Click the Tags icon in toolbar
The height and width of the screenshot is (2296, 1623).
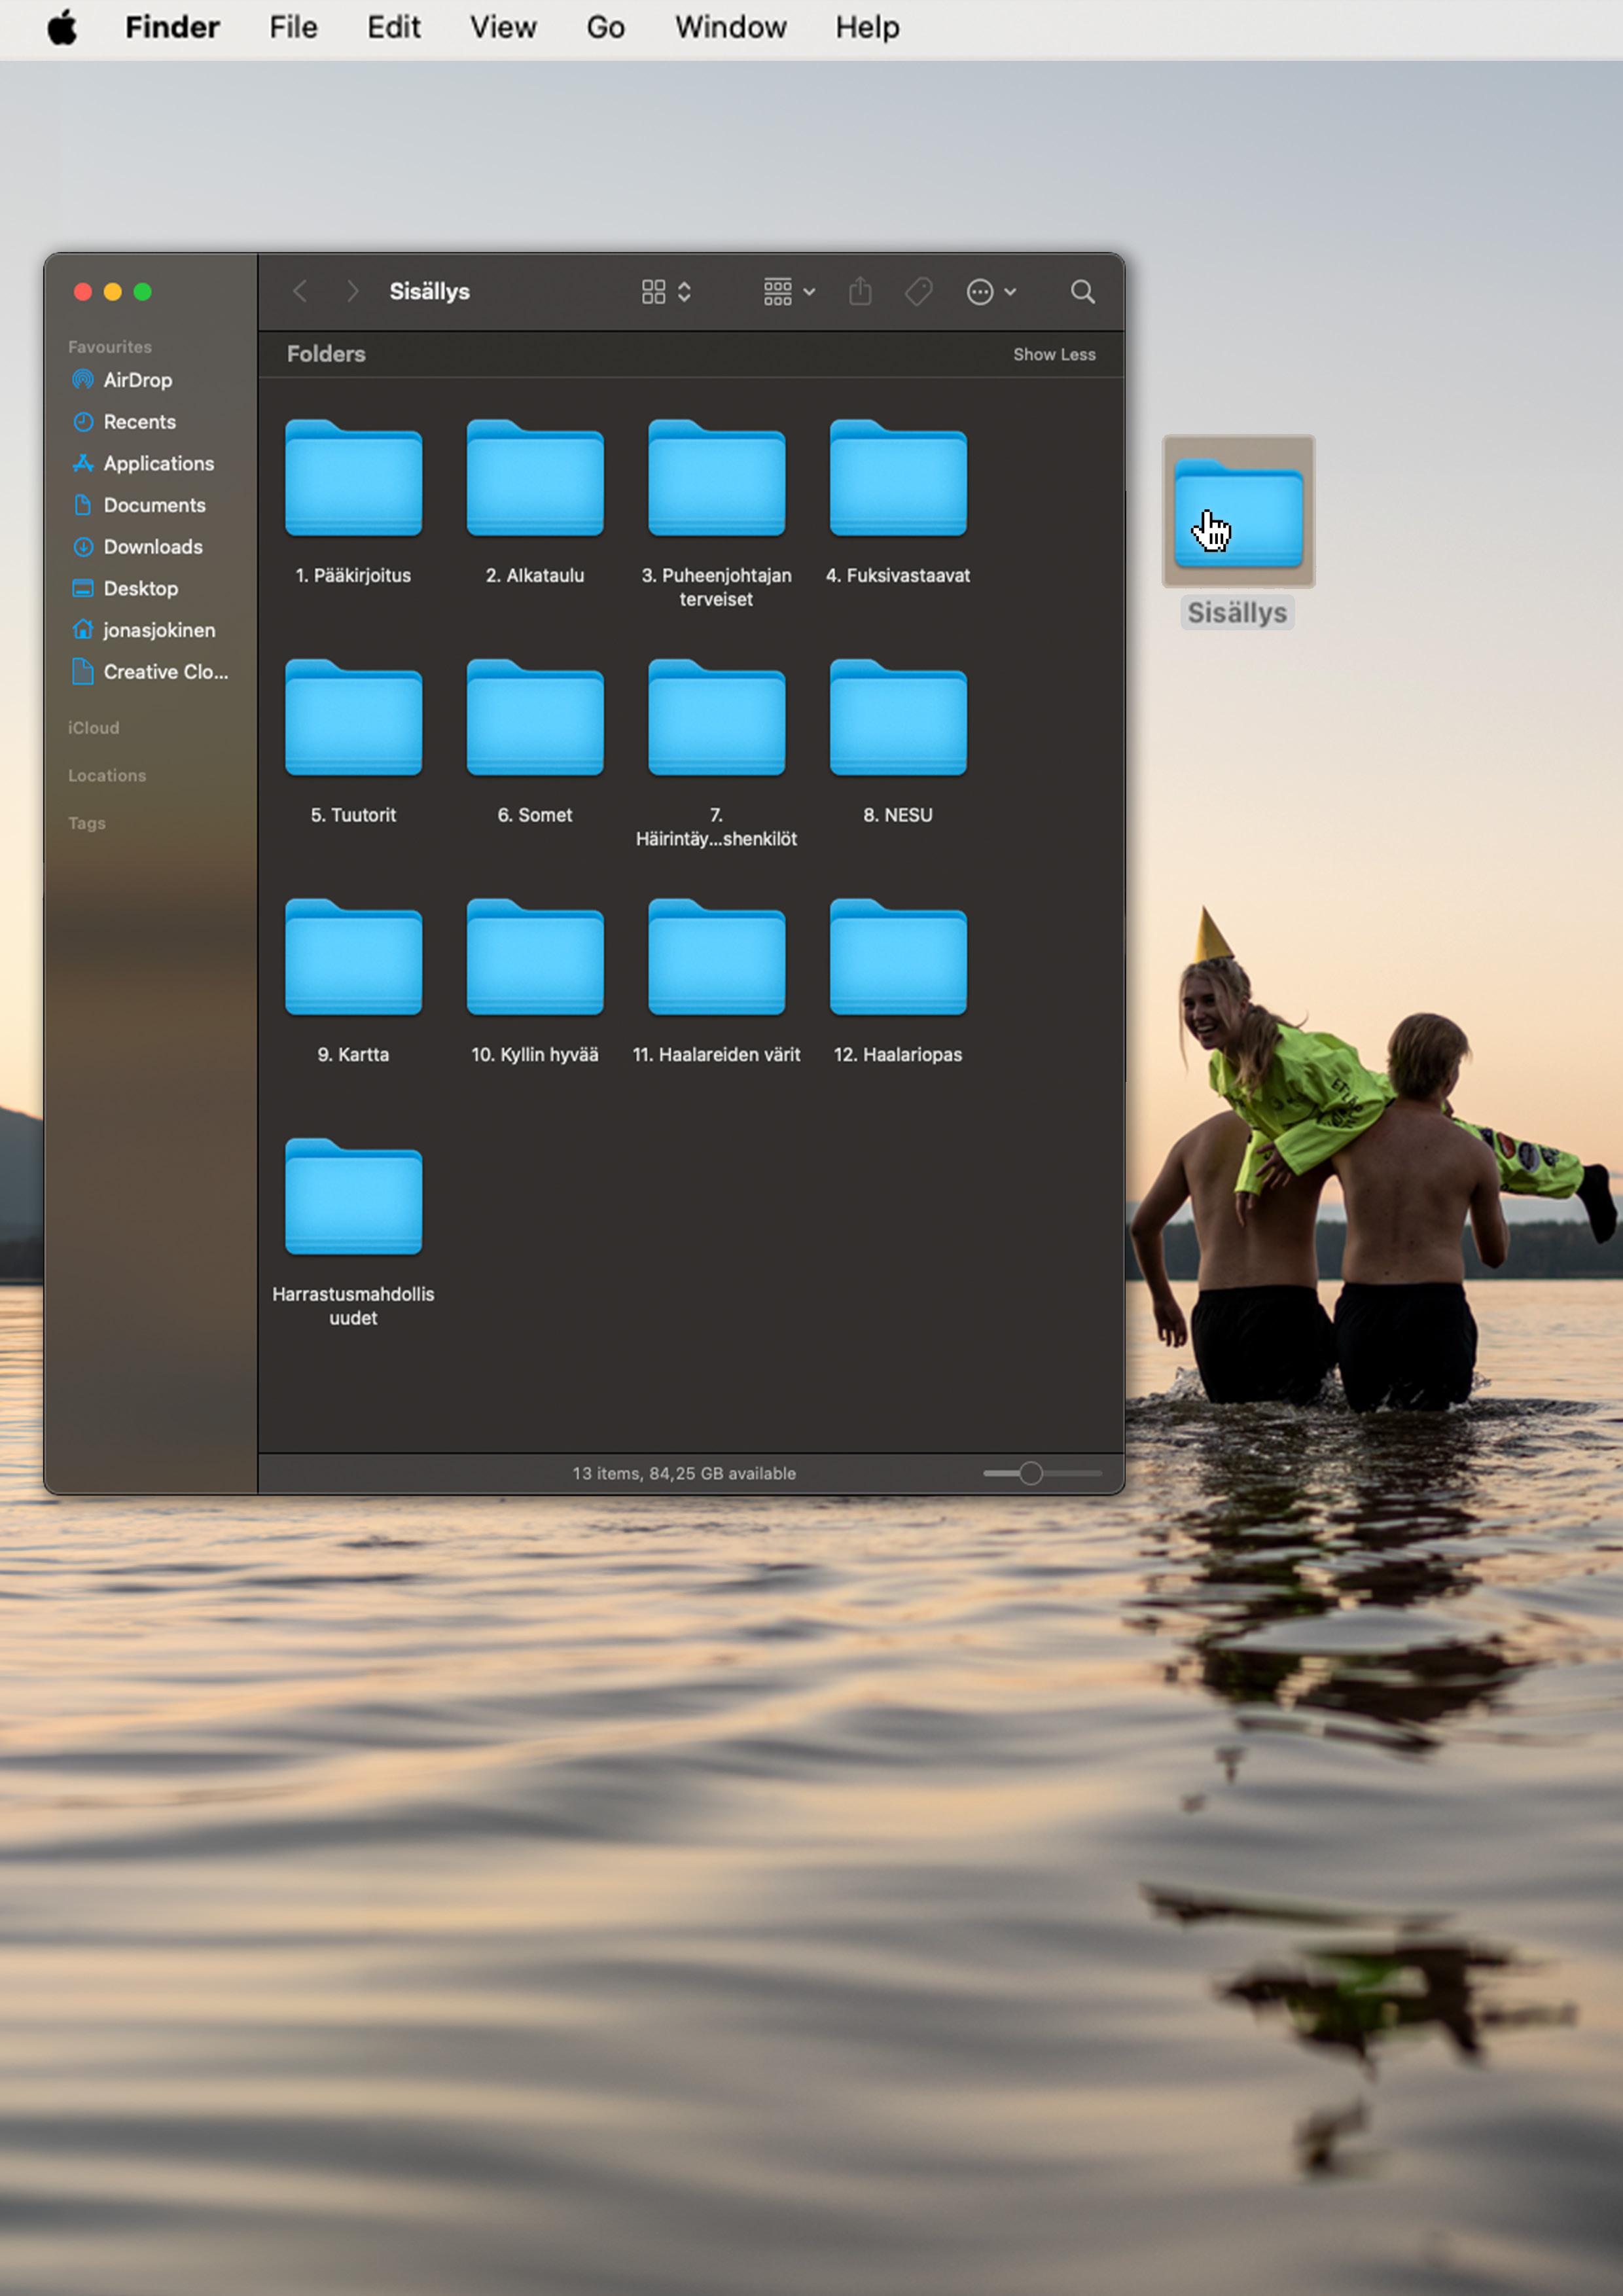click(x=918, y=292)
